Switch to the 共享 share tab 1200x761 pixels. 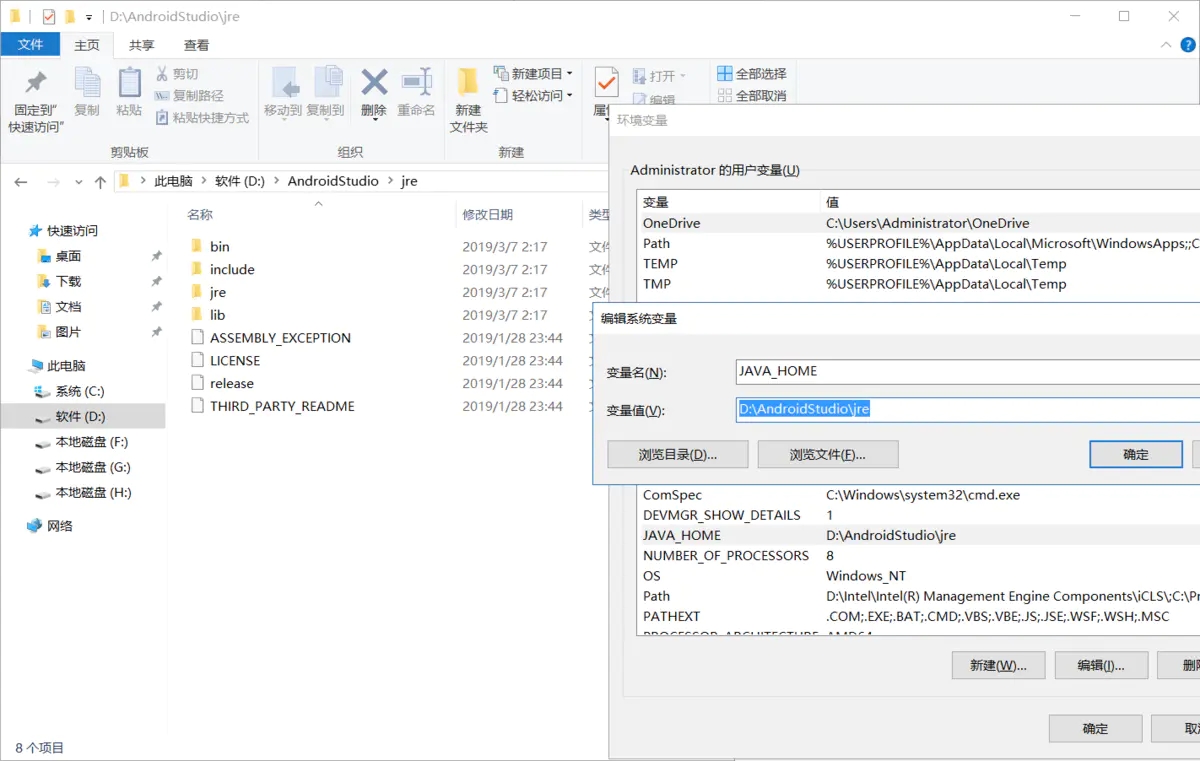pyautogui.click(x=142, y=45)
